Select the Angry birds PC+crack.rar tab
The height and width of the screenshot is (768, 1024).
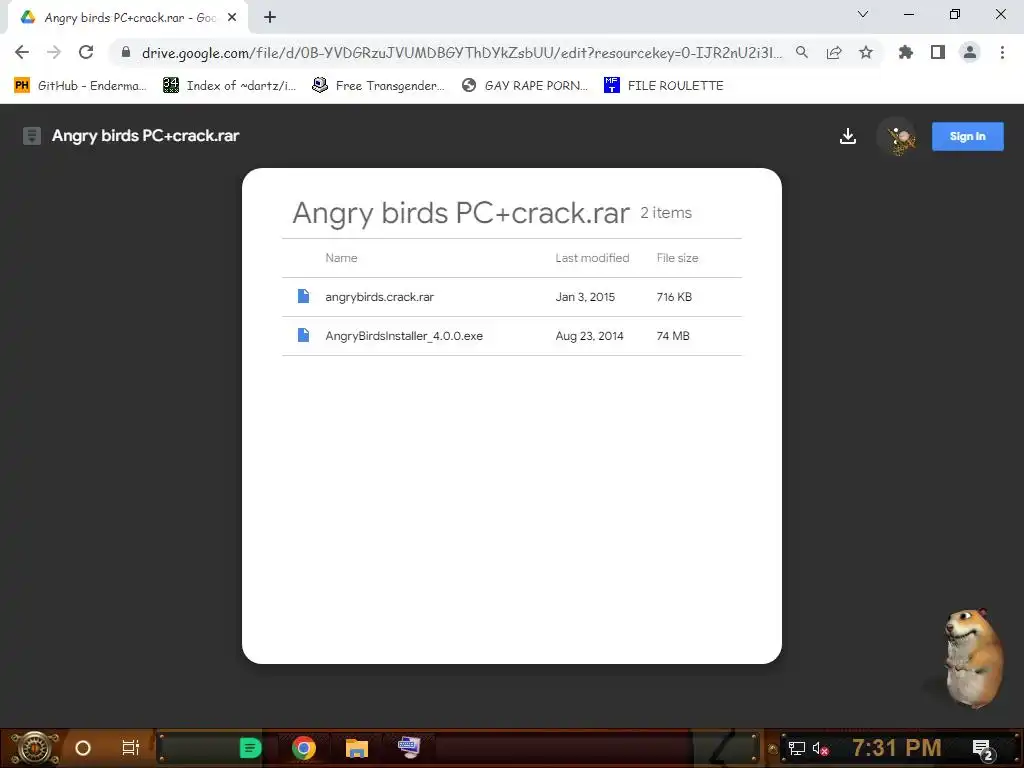coord(128,18)
